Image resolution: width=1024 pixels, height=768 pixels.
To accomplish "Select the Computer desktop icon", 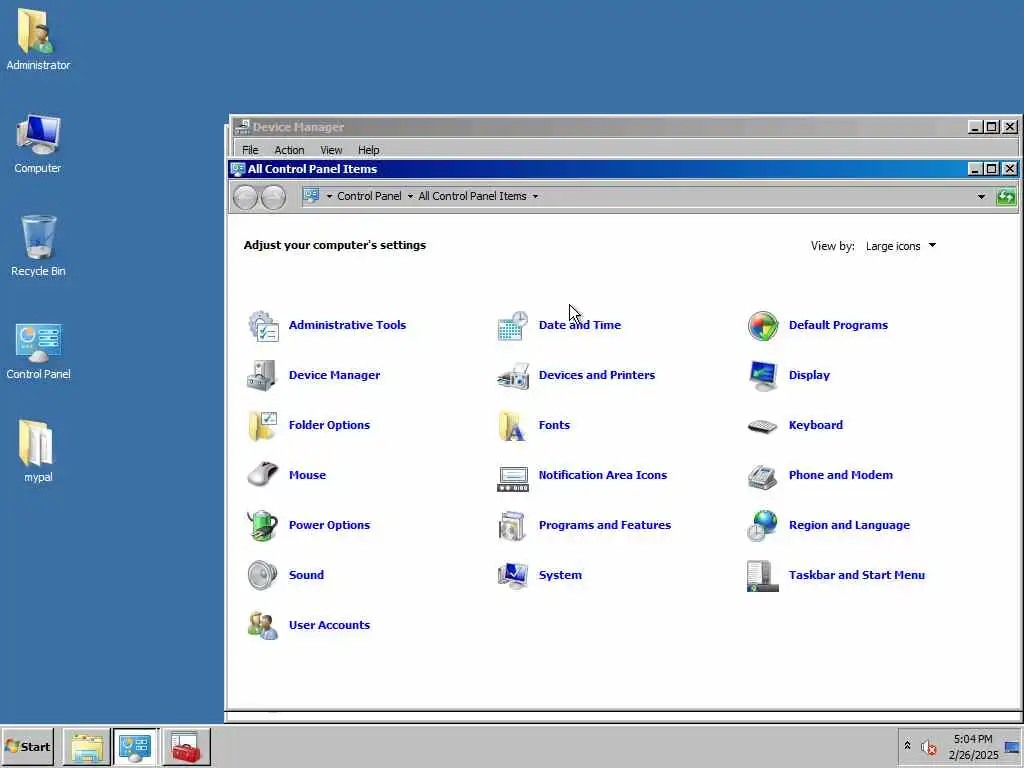I will point(38,144).
